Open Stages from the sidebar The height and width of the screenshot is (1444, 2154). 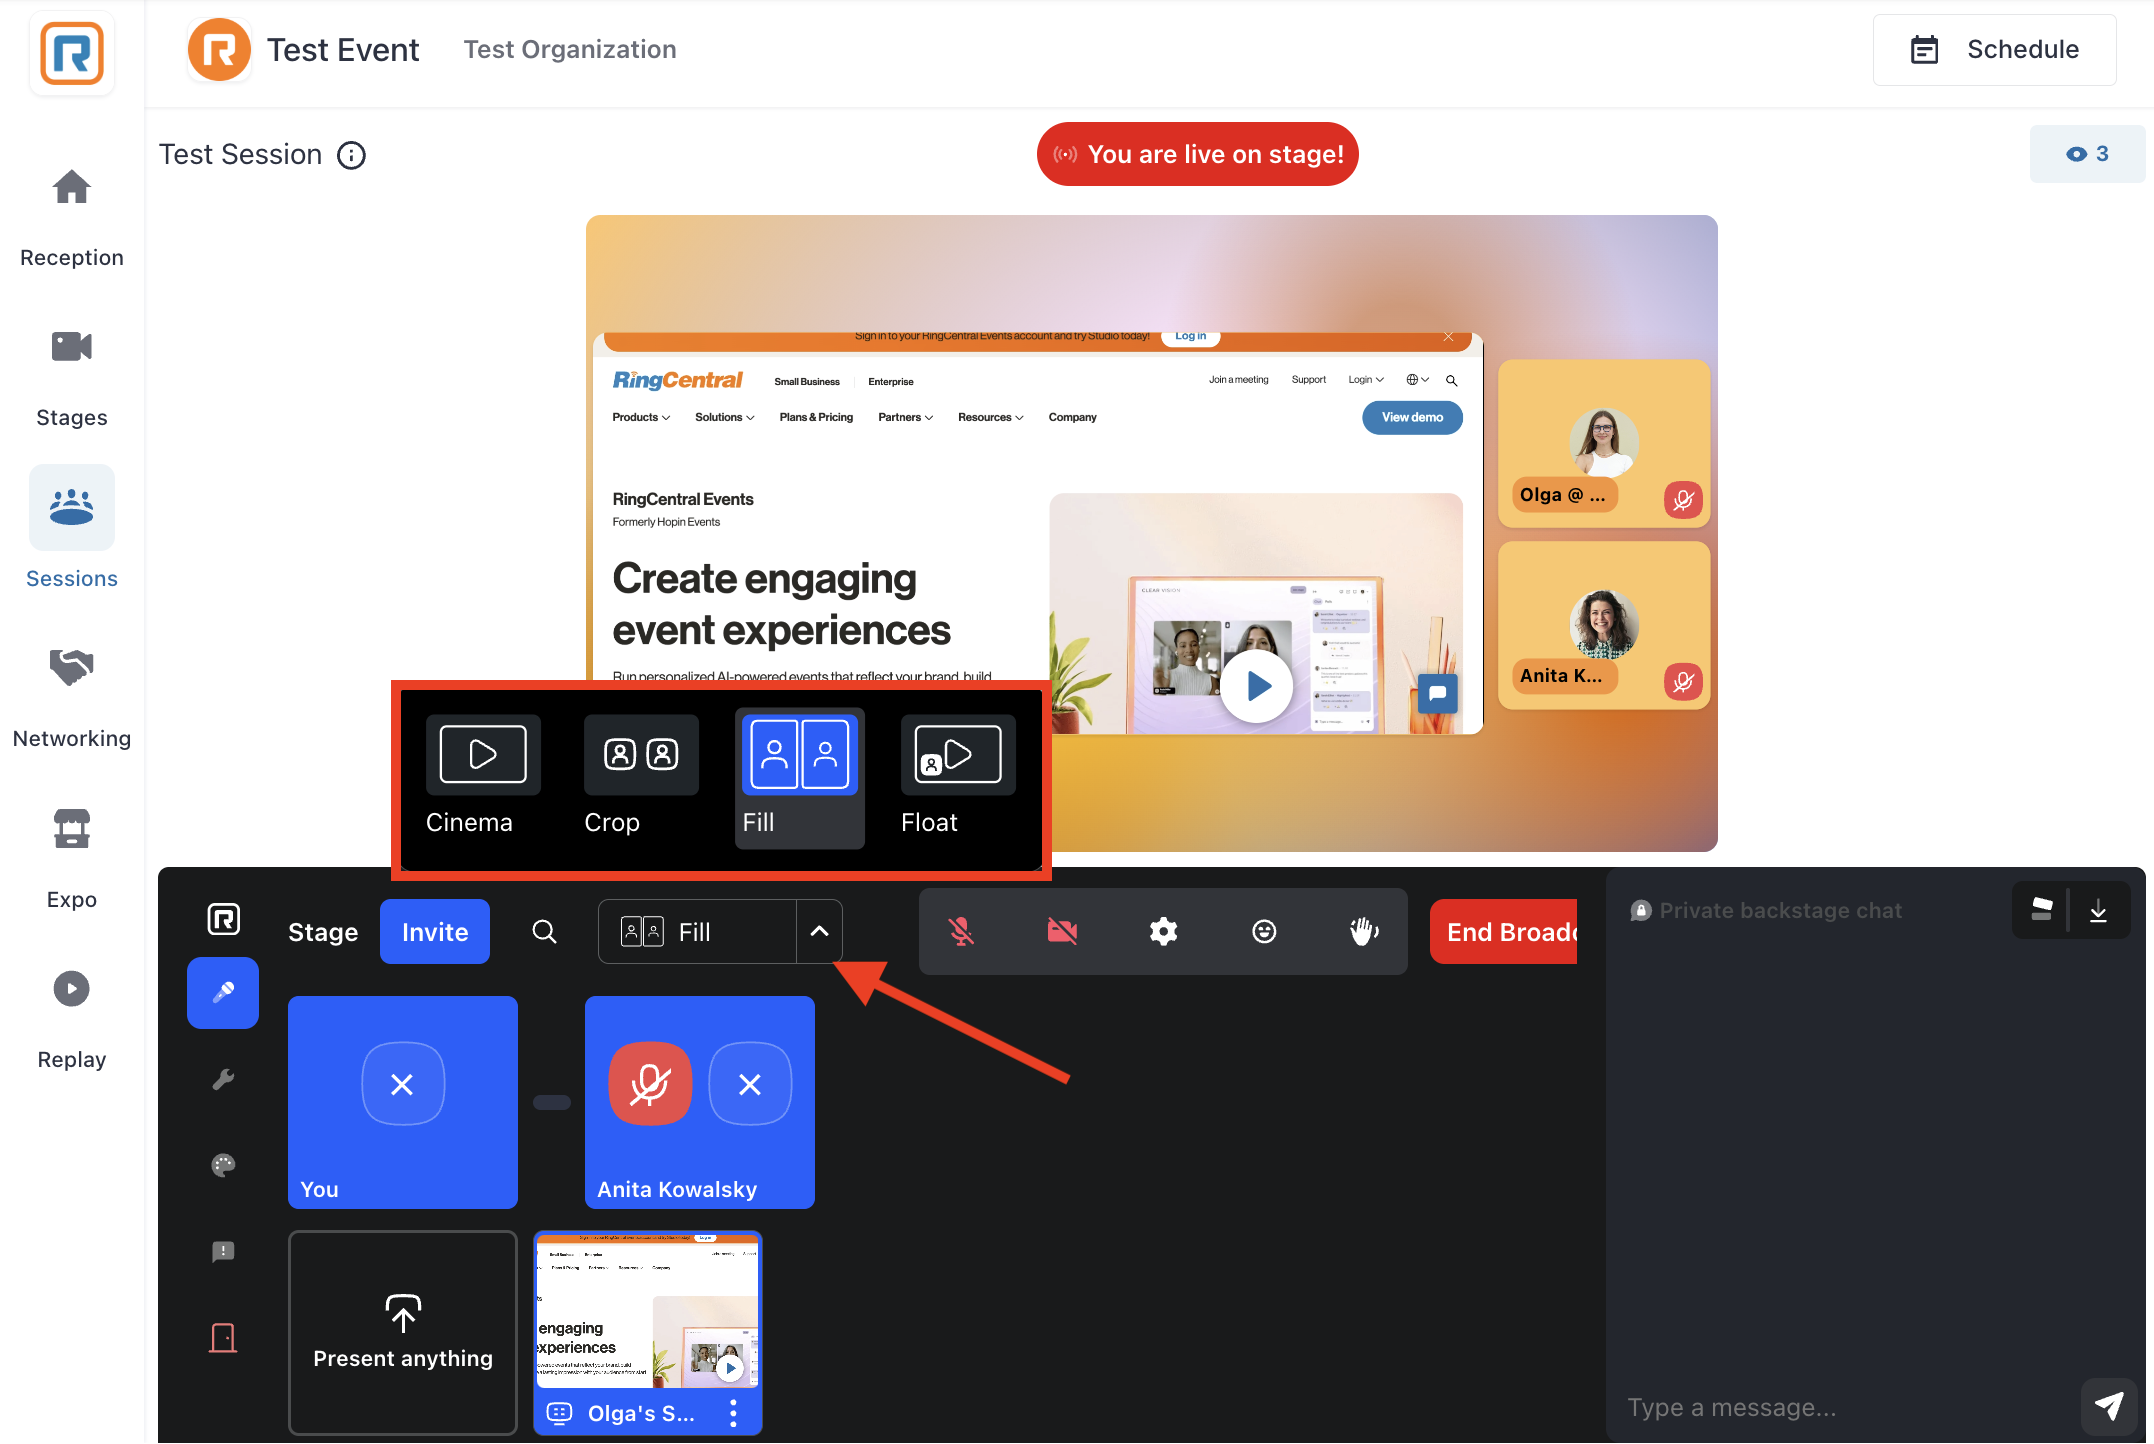(x=72, y=378)
